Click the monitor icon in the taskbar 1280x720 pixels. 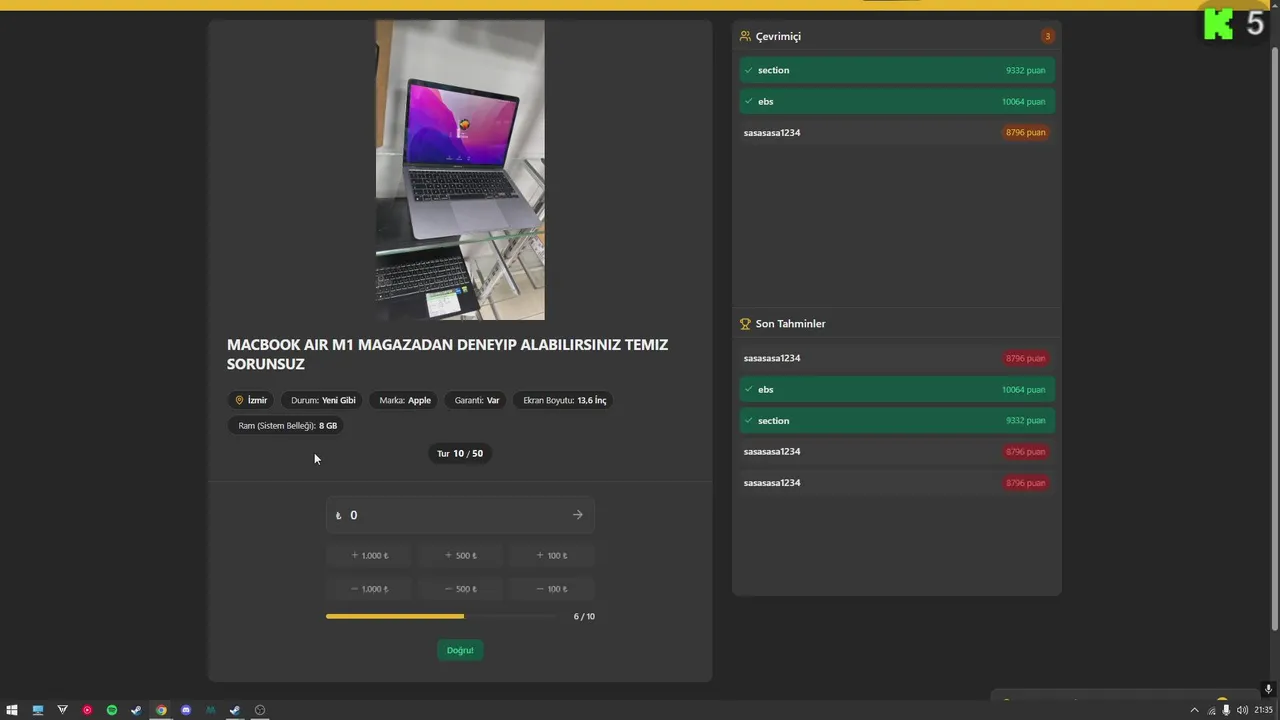38,710
